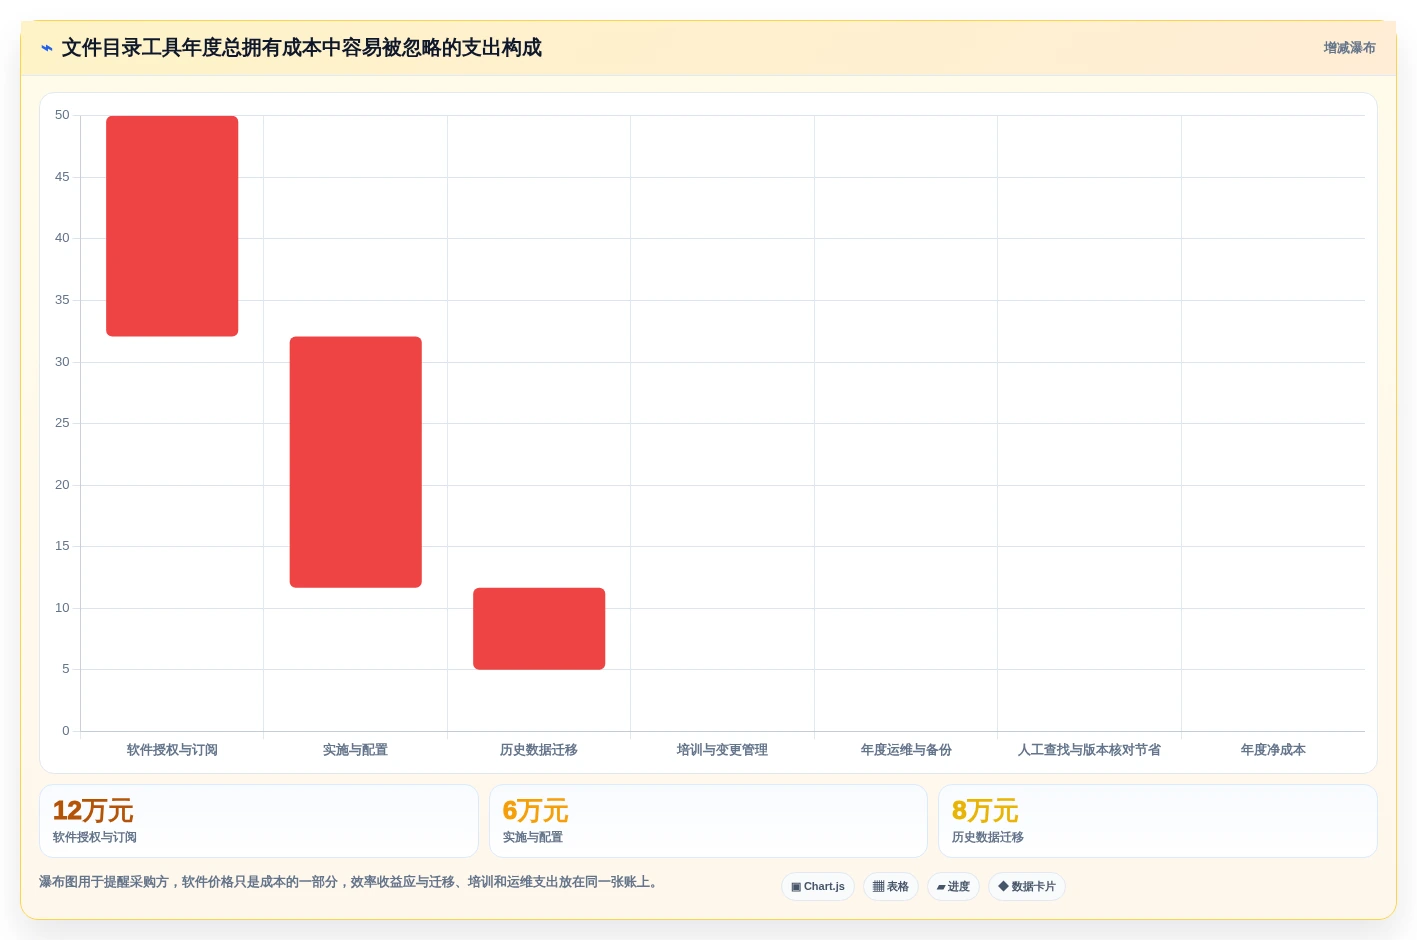The width and height of the screenshot is (1417, 940).
Task: Click the red bar for 软件授权与订阅
Action: pyautogui.click(x=172, y=226)
